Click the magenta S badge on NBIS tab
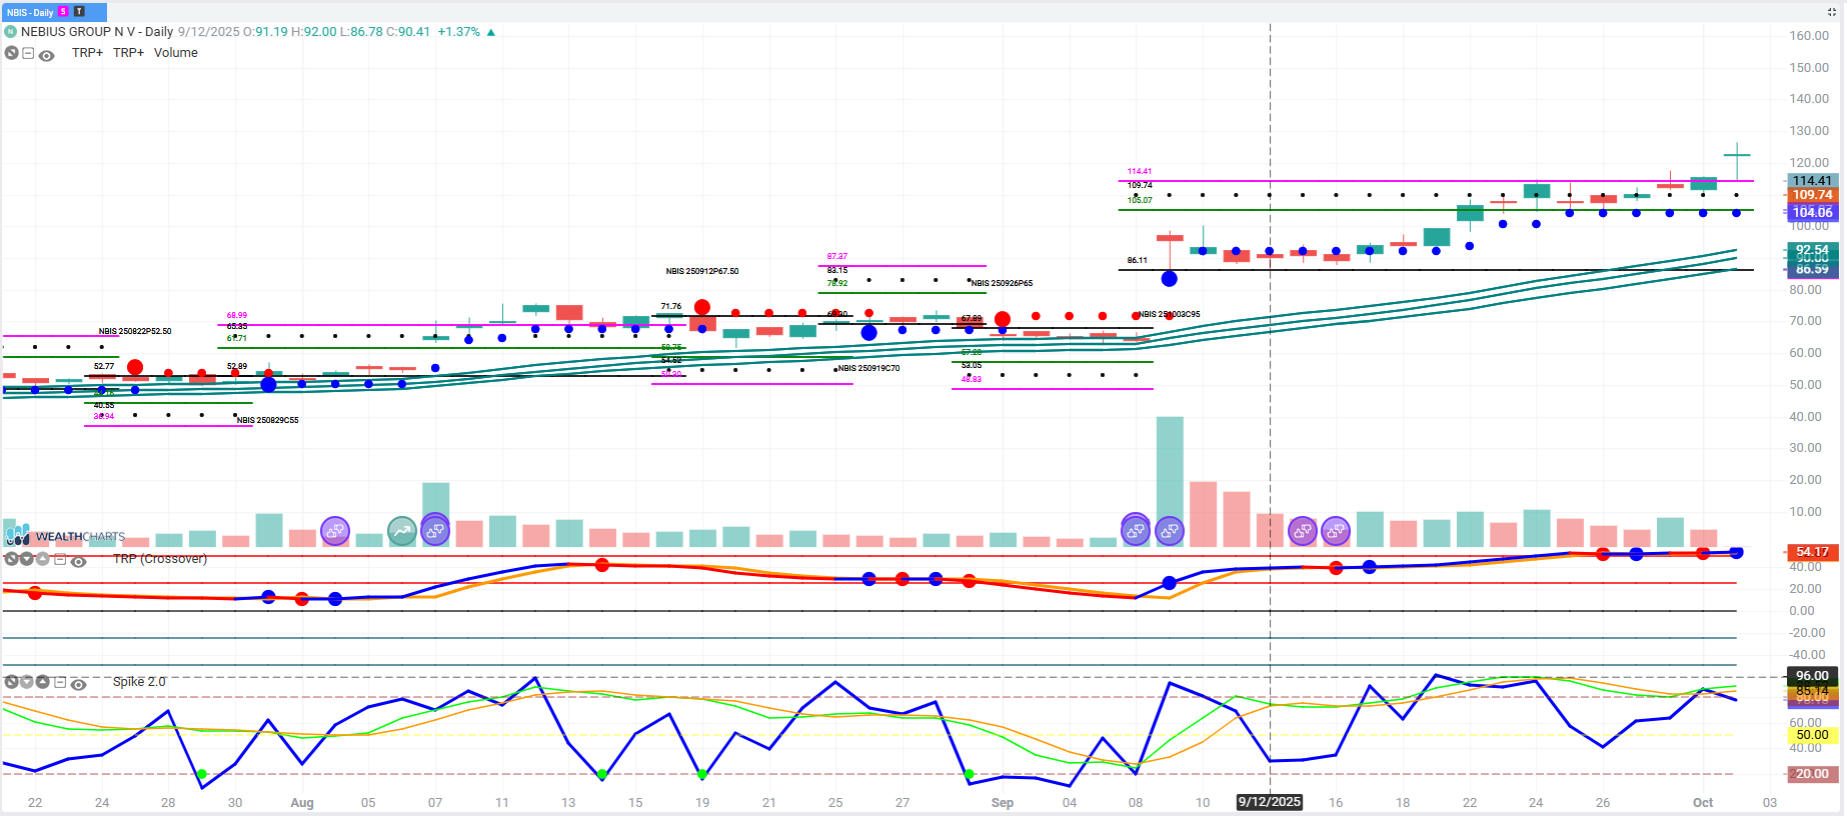Viewport: 1847px width, 816px height. [x=64, y=12]
